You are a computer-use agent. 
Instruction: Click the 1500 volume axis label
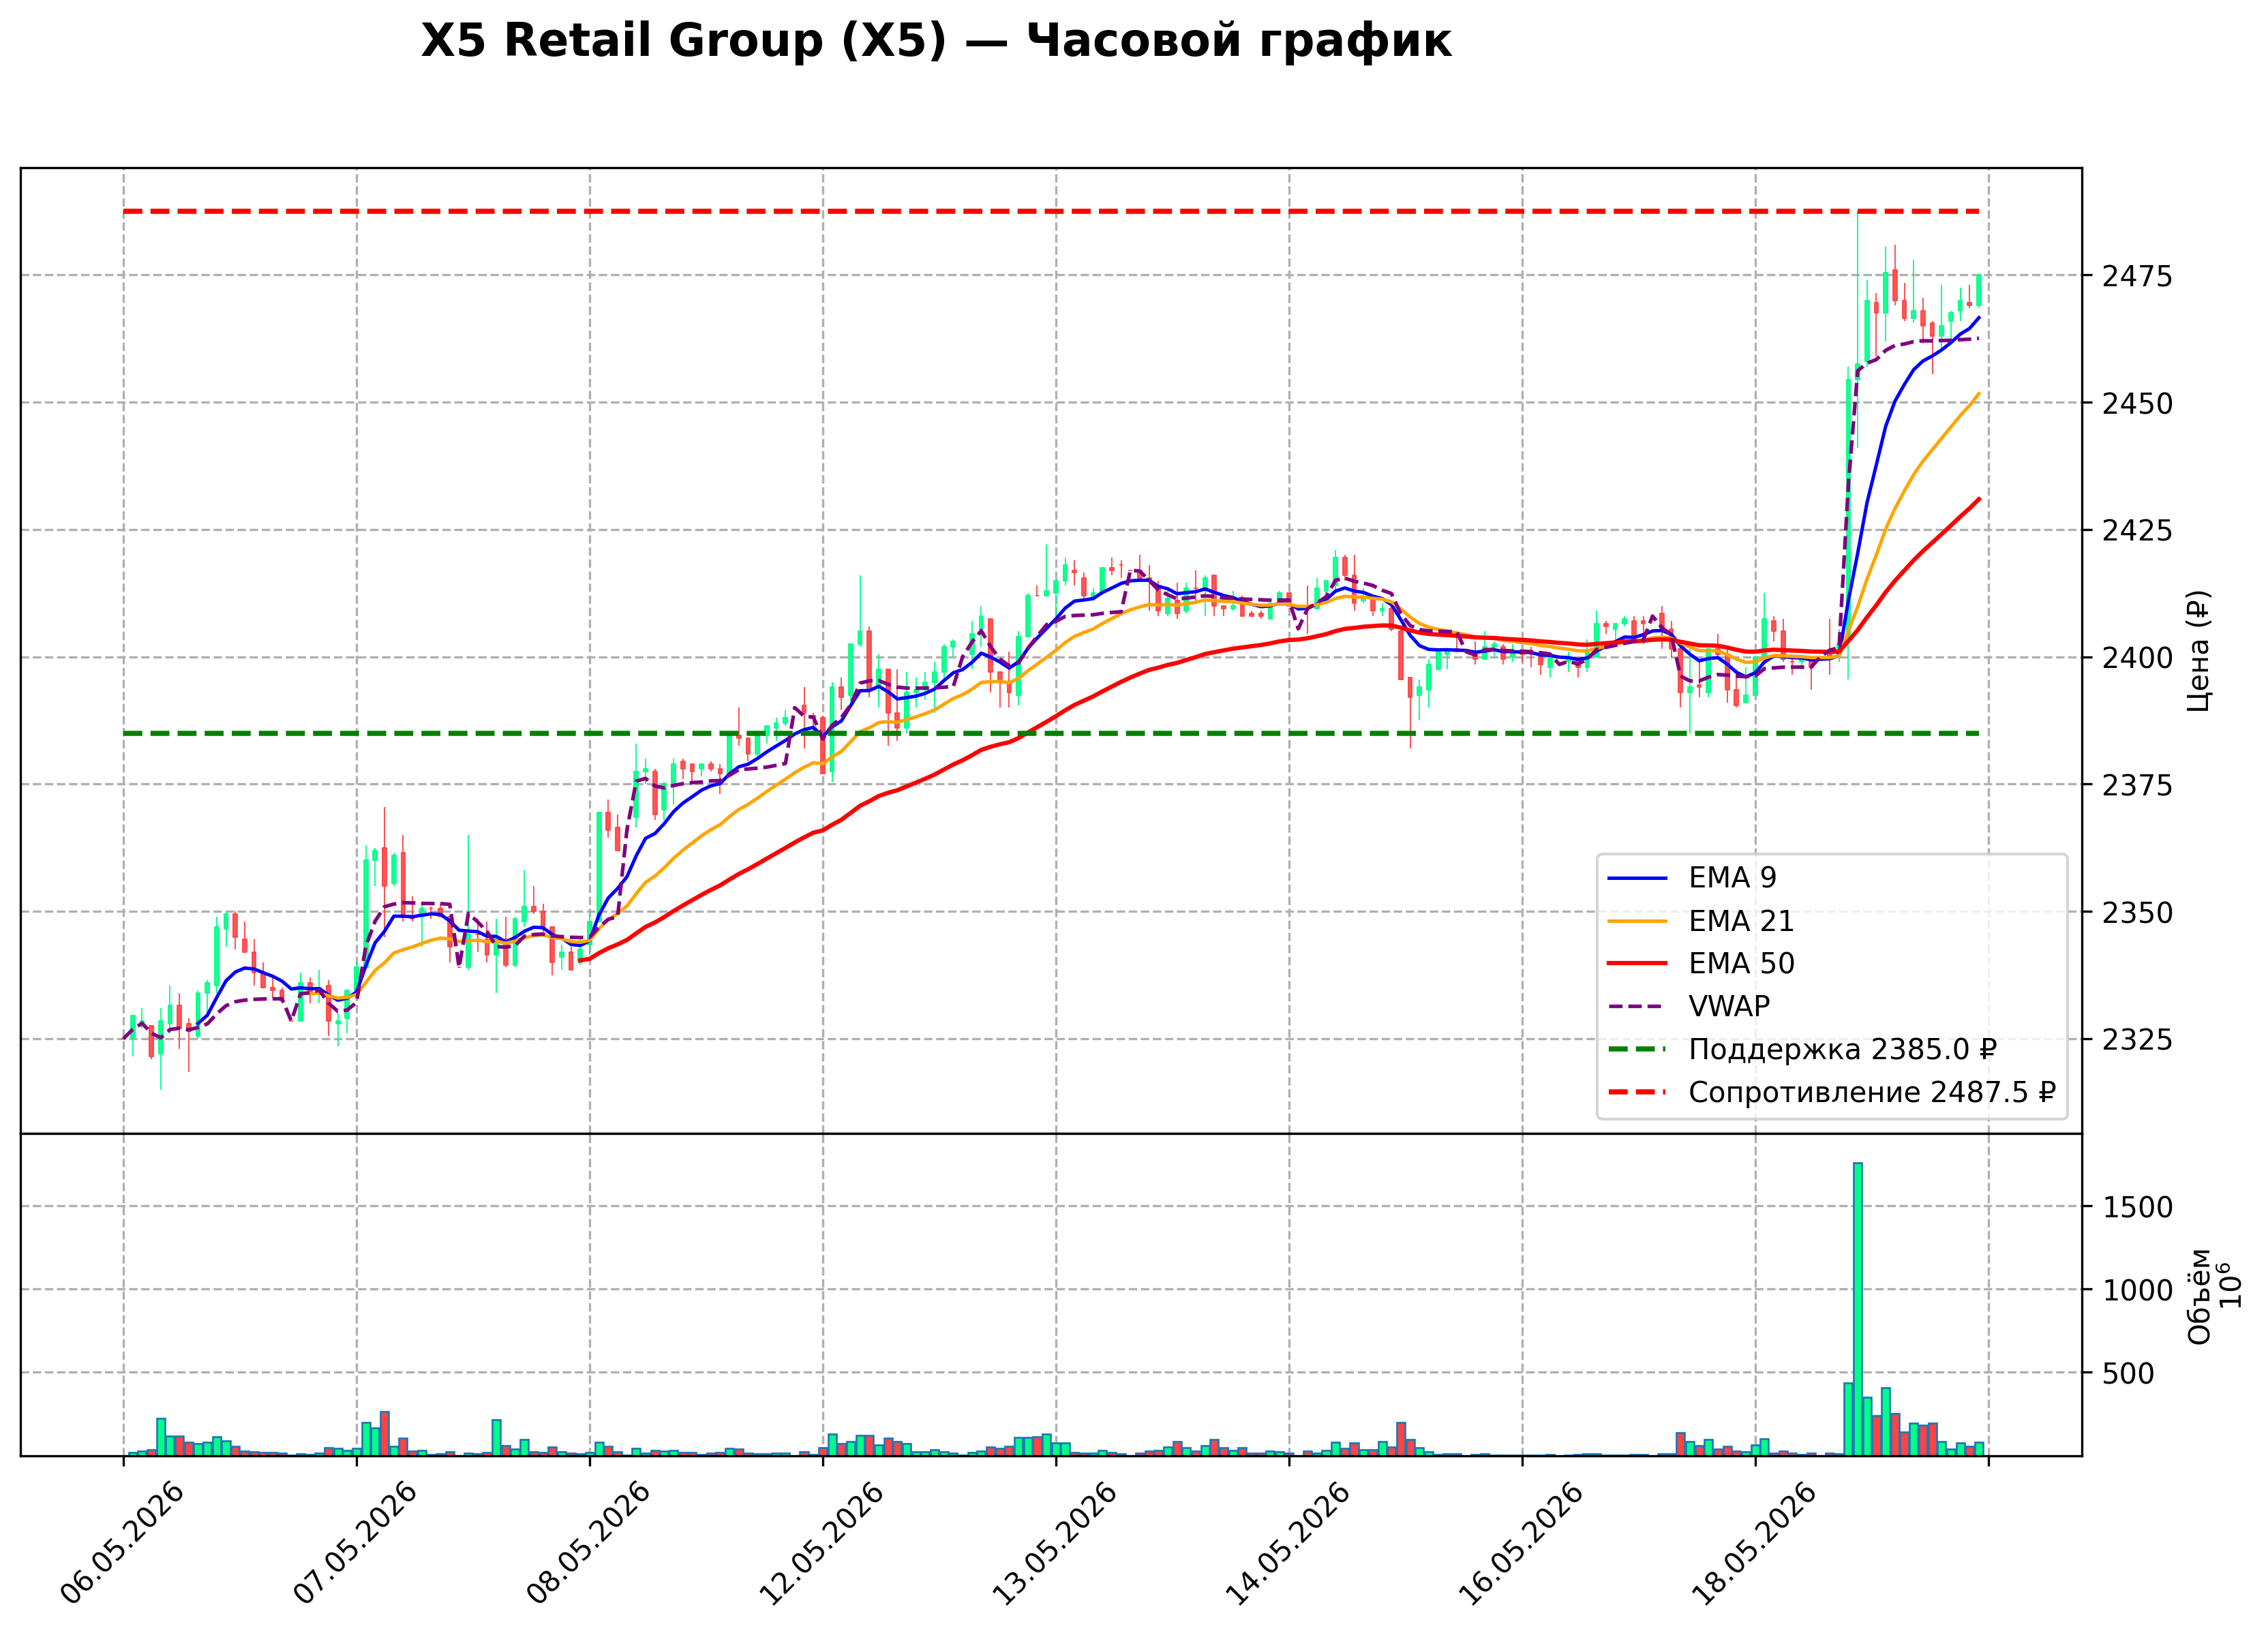(2137, 1208)
